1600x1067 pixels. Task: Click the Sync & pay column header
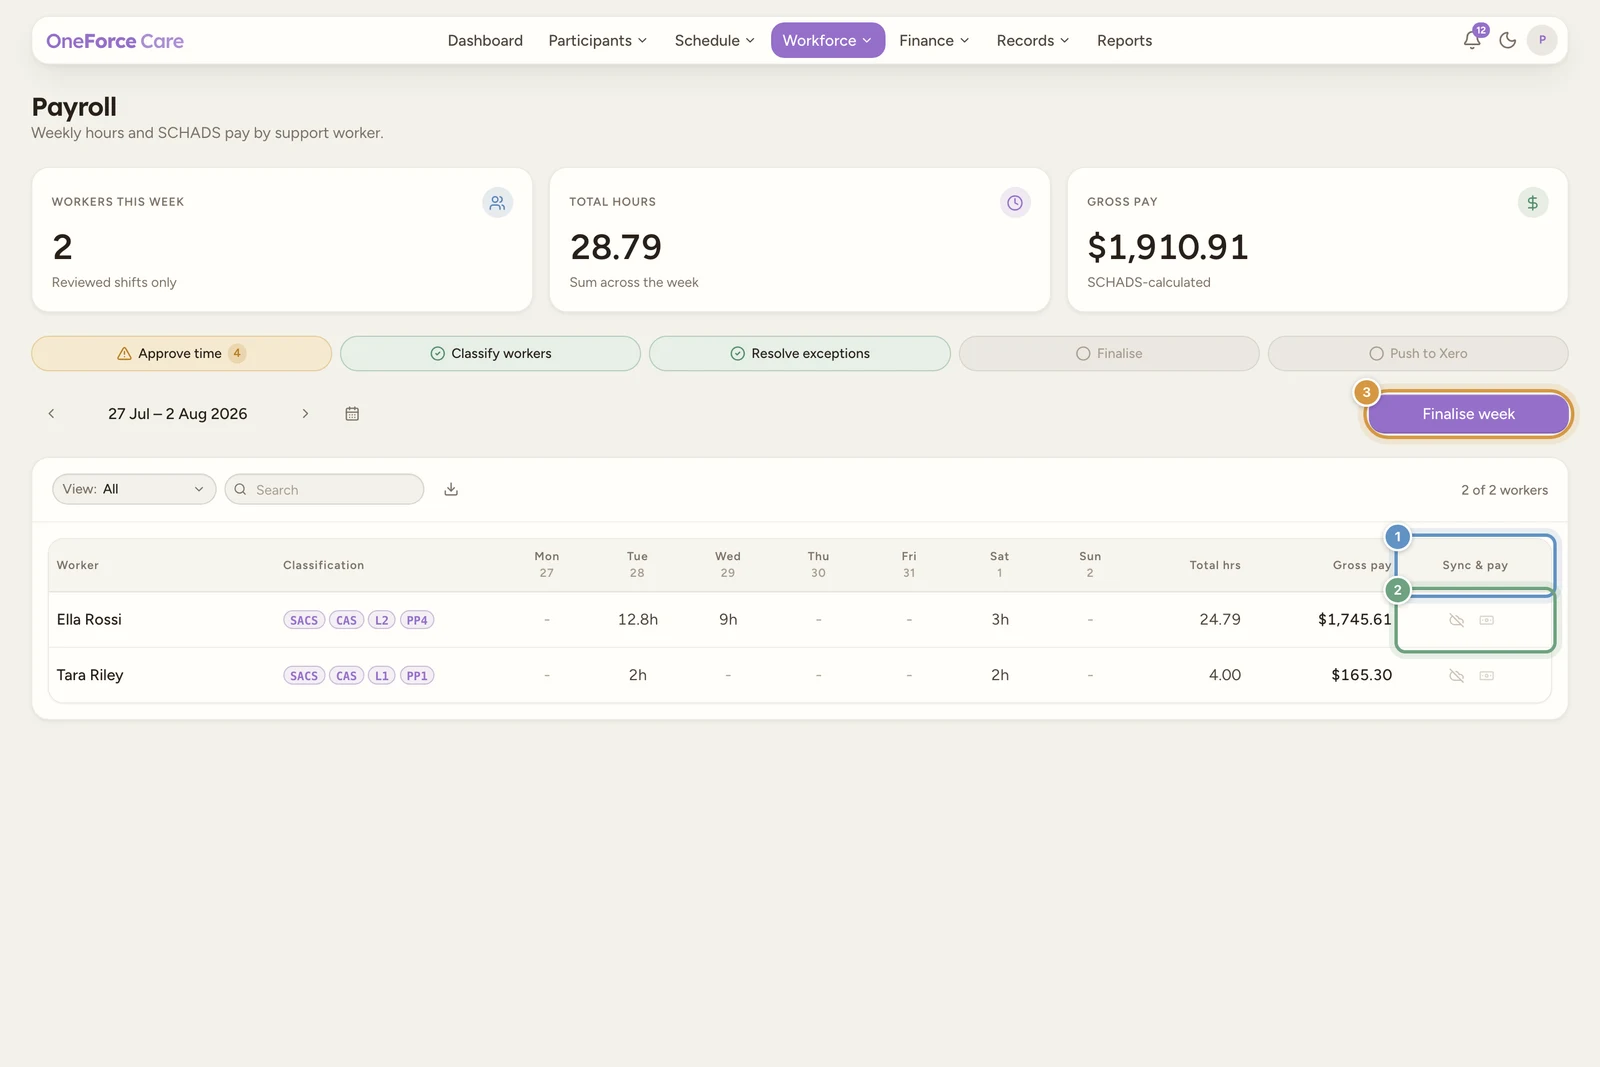pos(1475,566)
